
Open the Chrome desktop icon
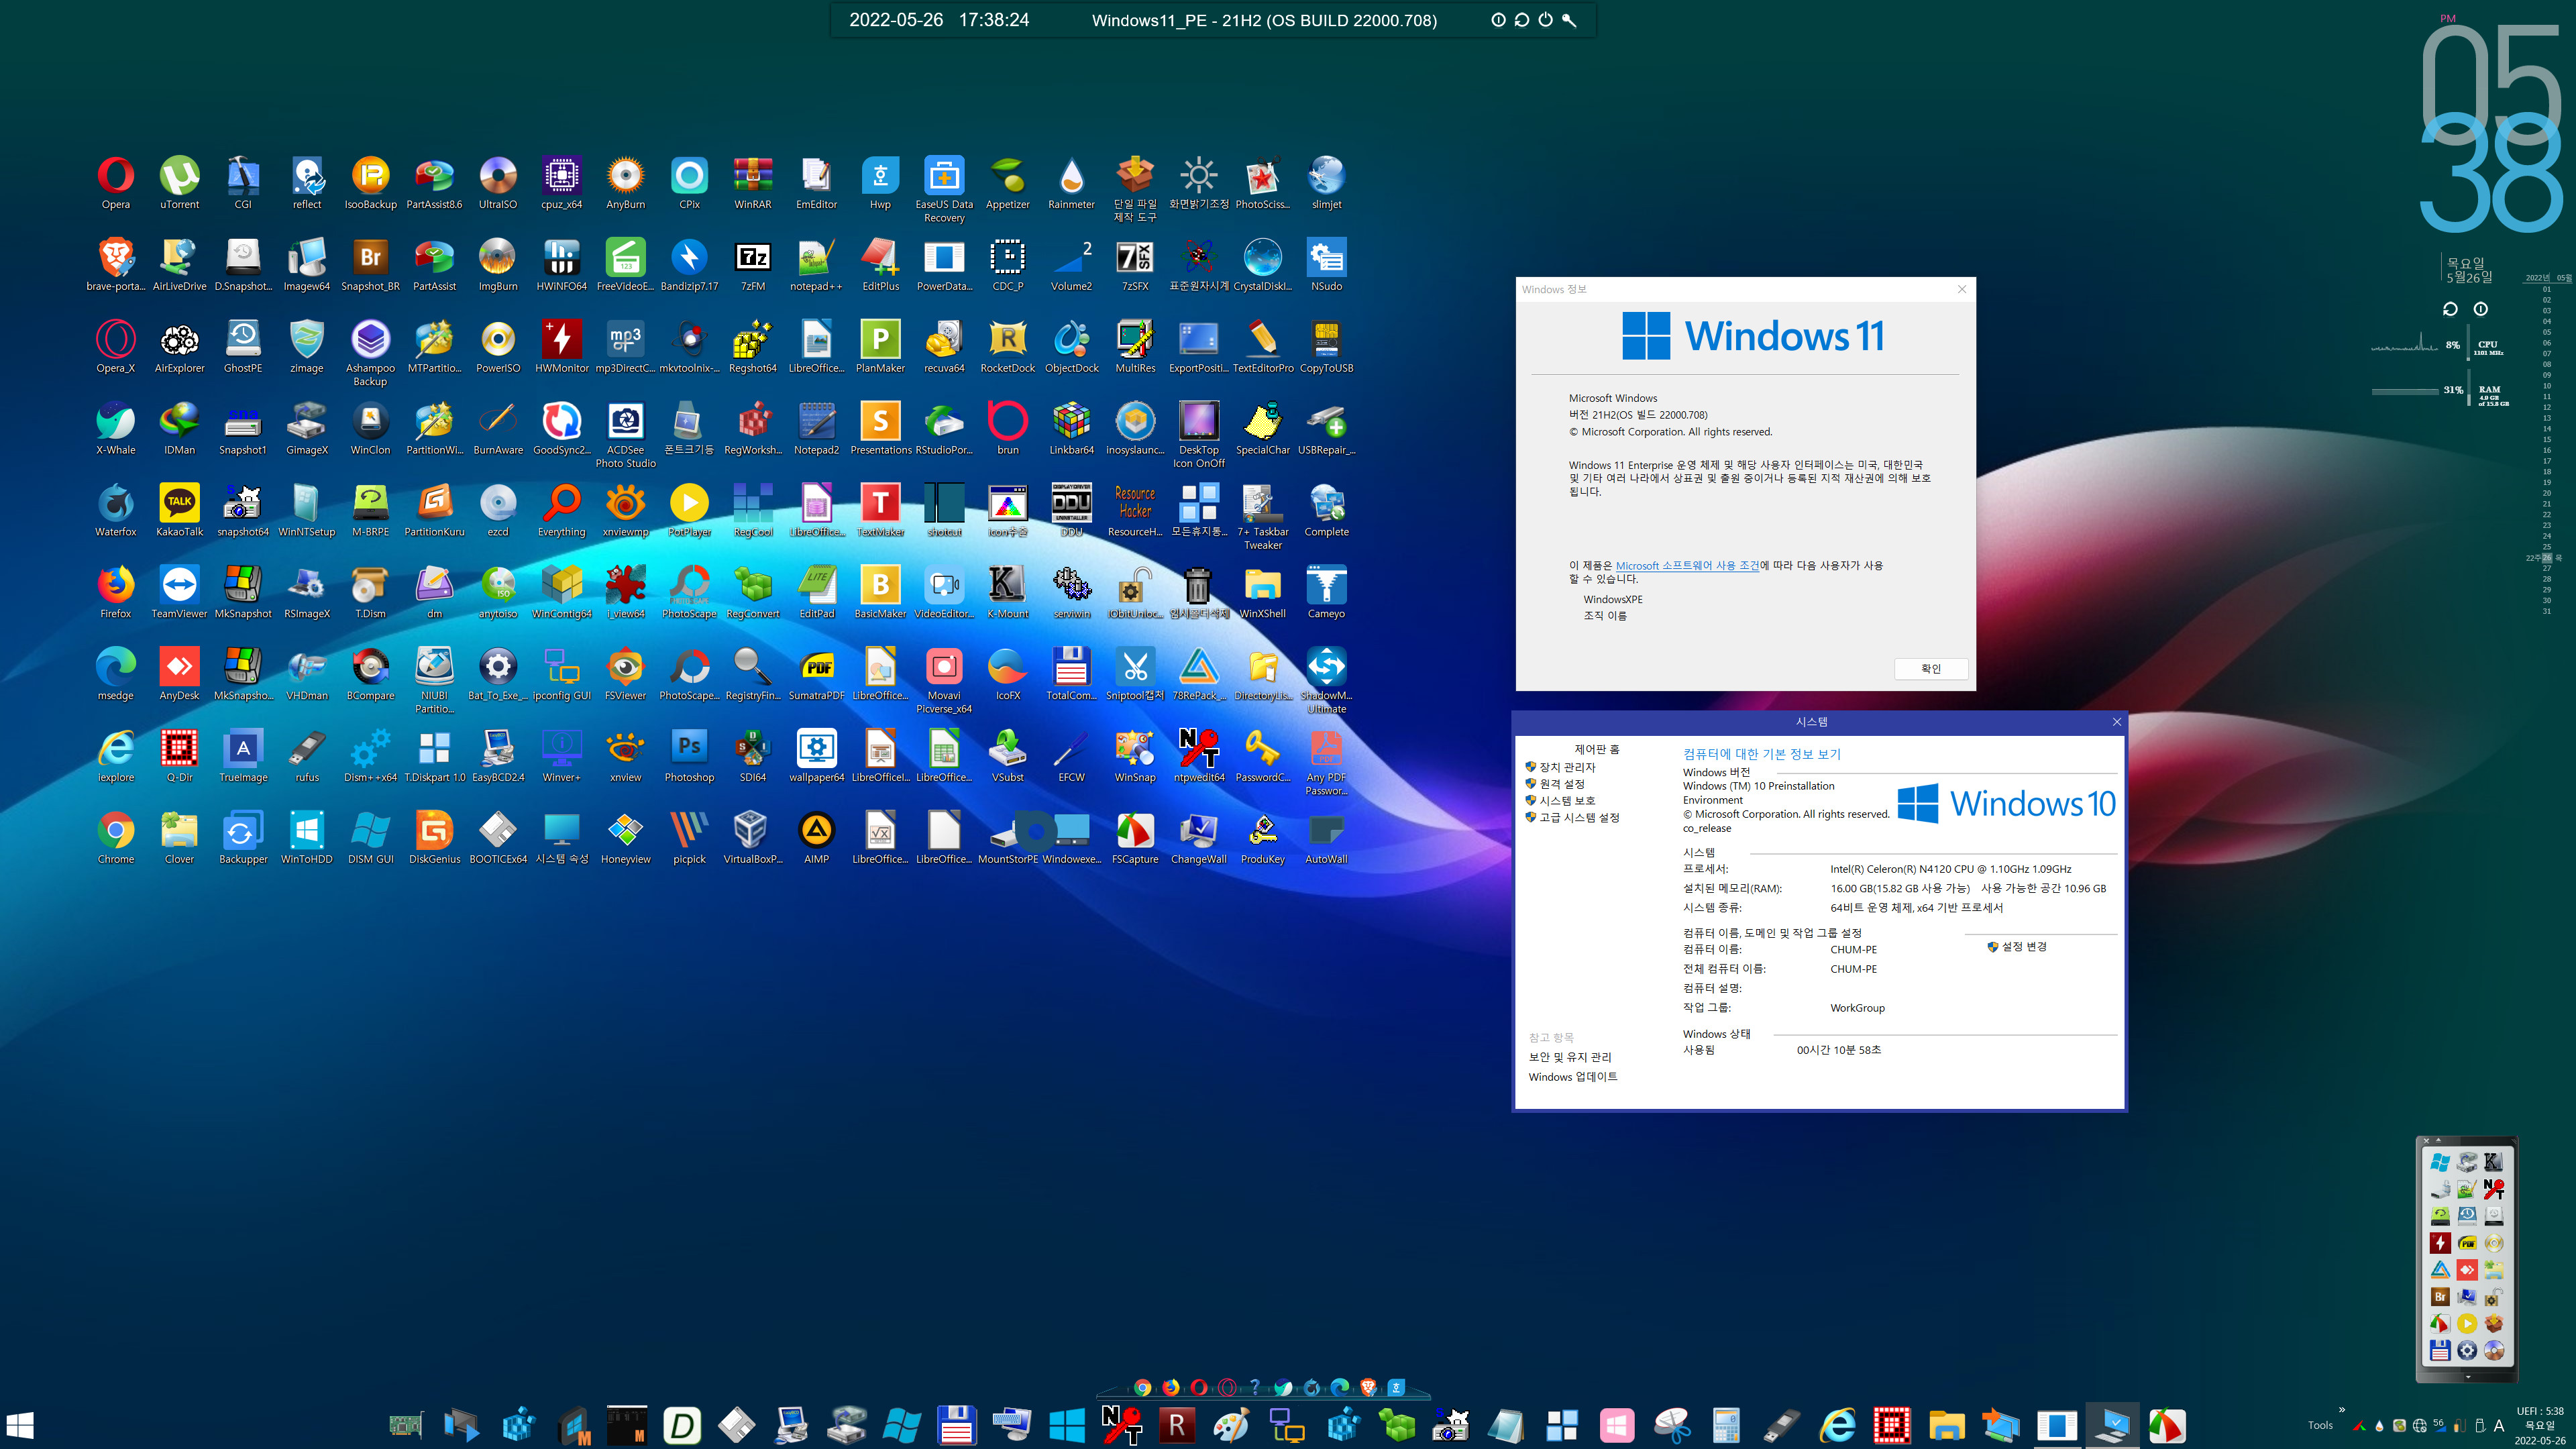[x=115, y=838]
